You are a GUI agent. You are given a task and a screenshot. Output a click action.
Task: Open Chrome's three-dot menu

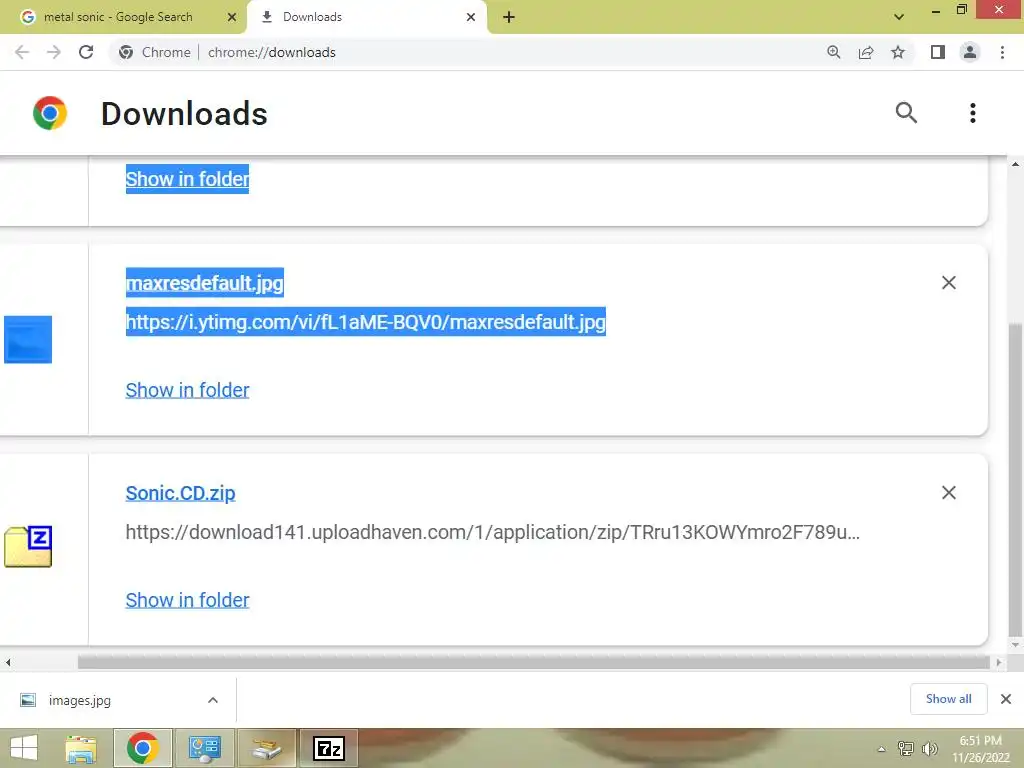[x=1002, y=52]
